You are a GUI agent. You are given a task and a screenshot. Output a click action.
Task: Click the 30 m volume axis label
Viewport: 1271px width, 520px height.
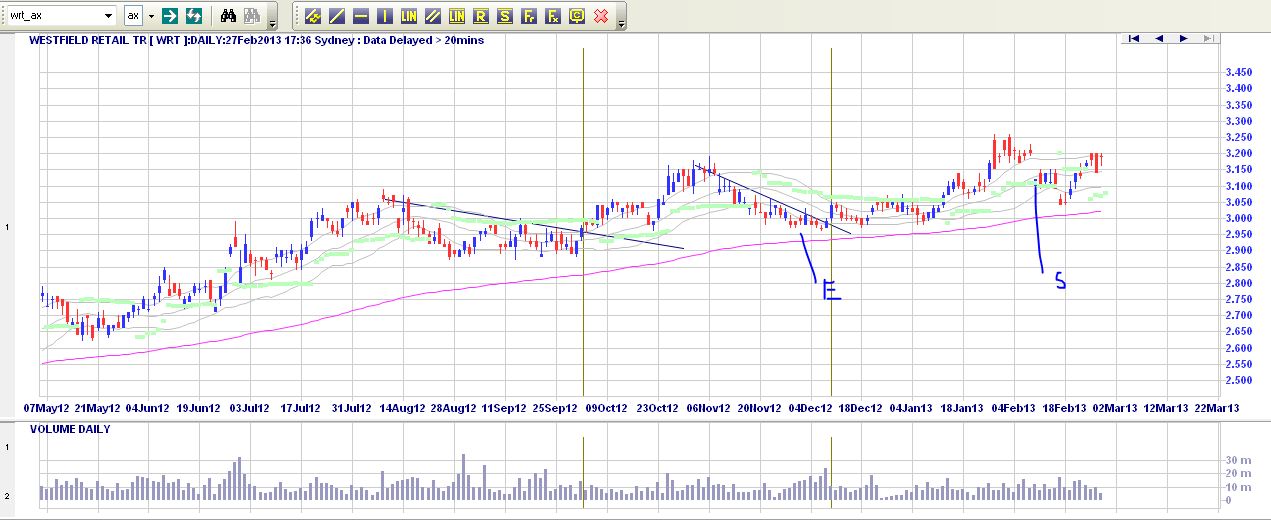pos(1240,460)
